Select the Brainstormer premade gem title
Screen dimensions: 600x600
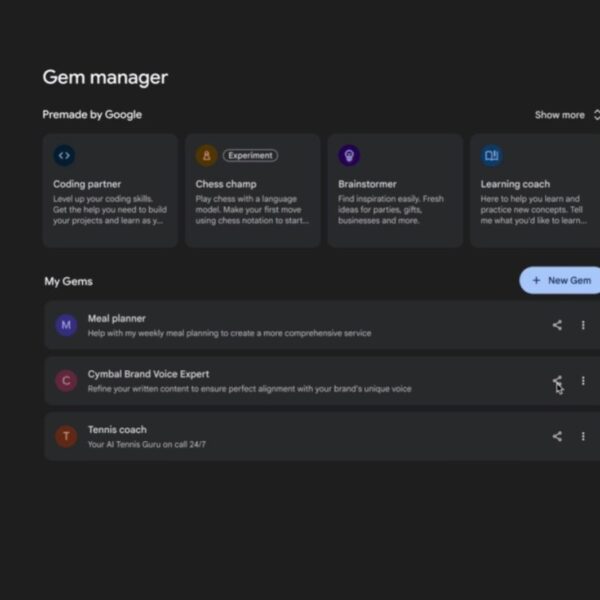click(x=367, y=184)
